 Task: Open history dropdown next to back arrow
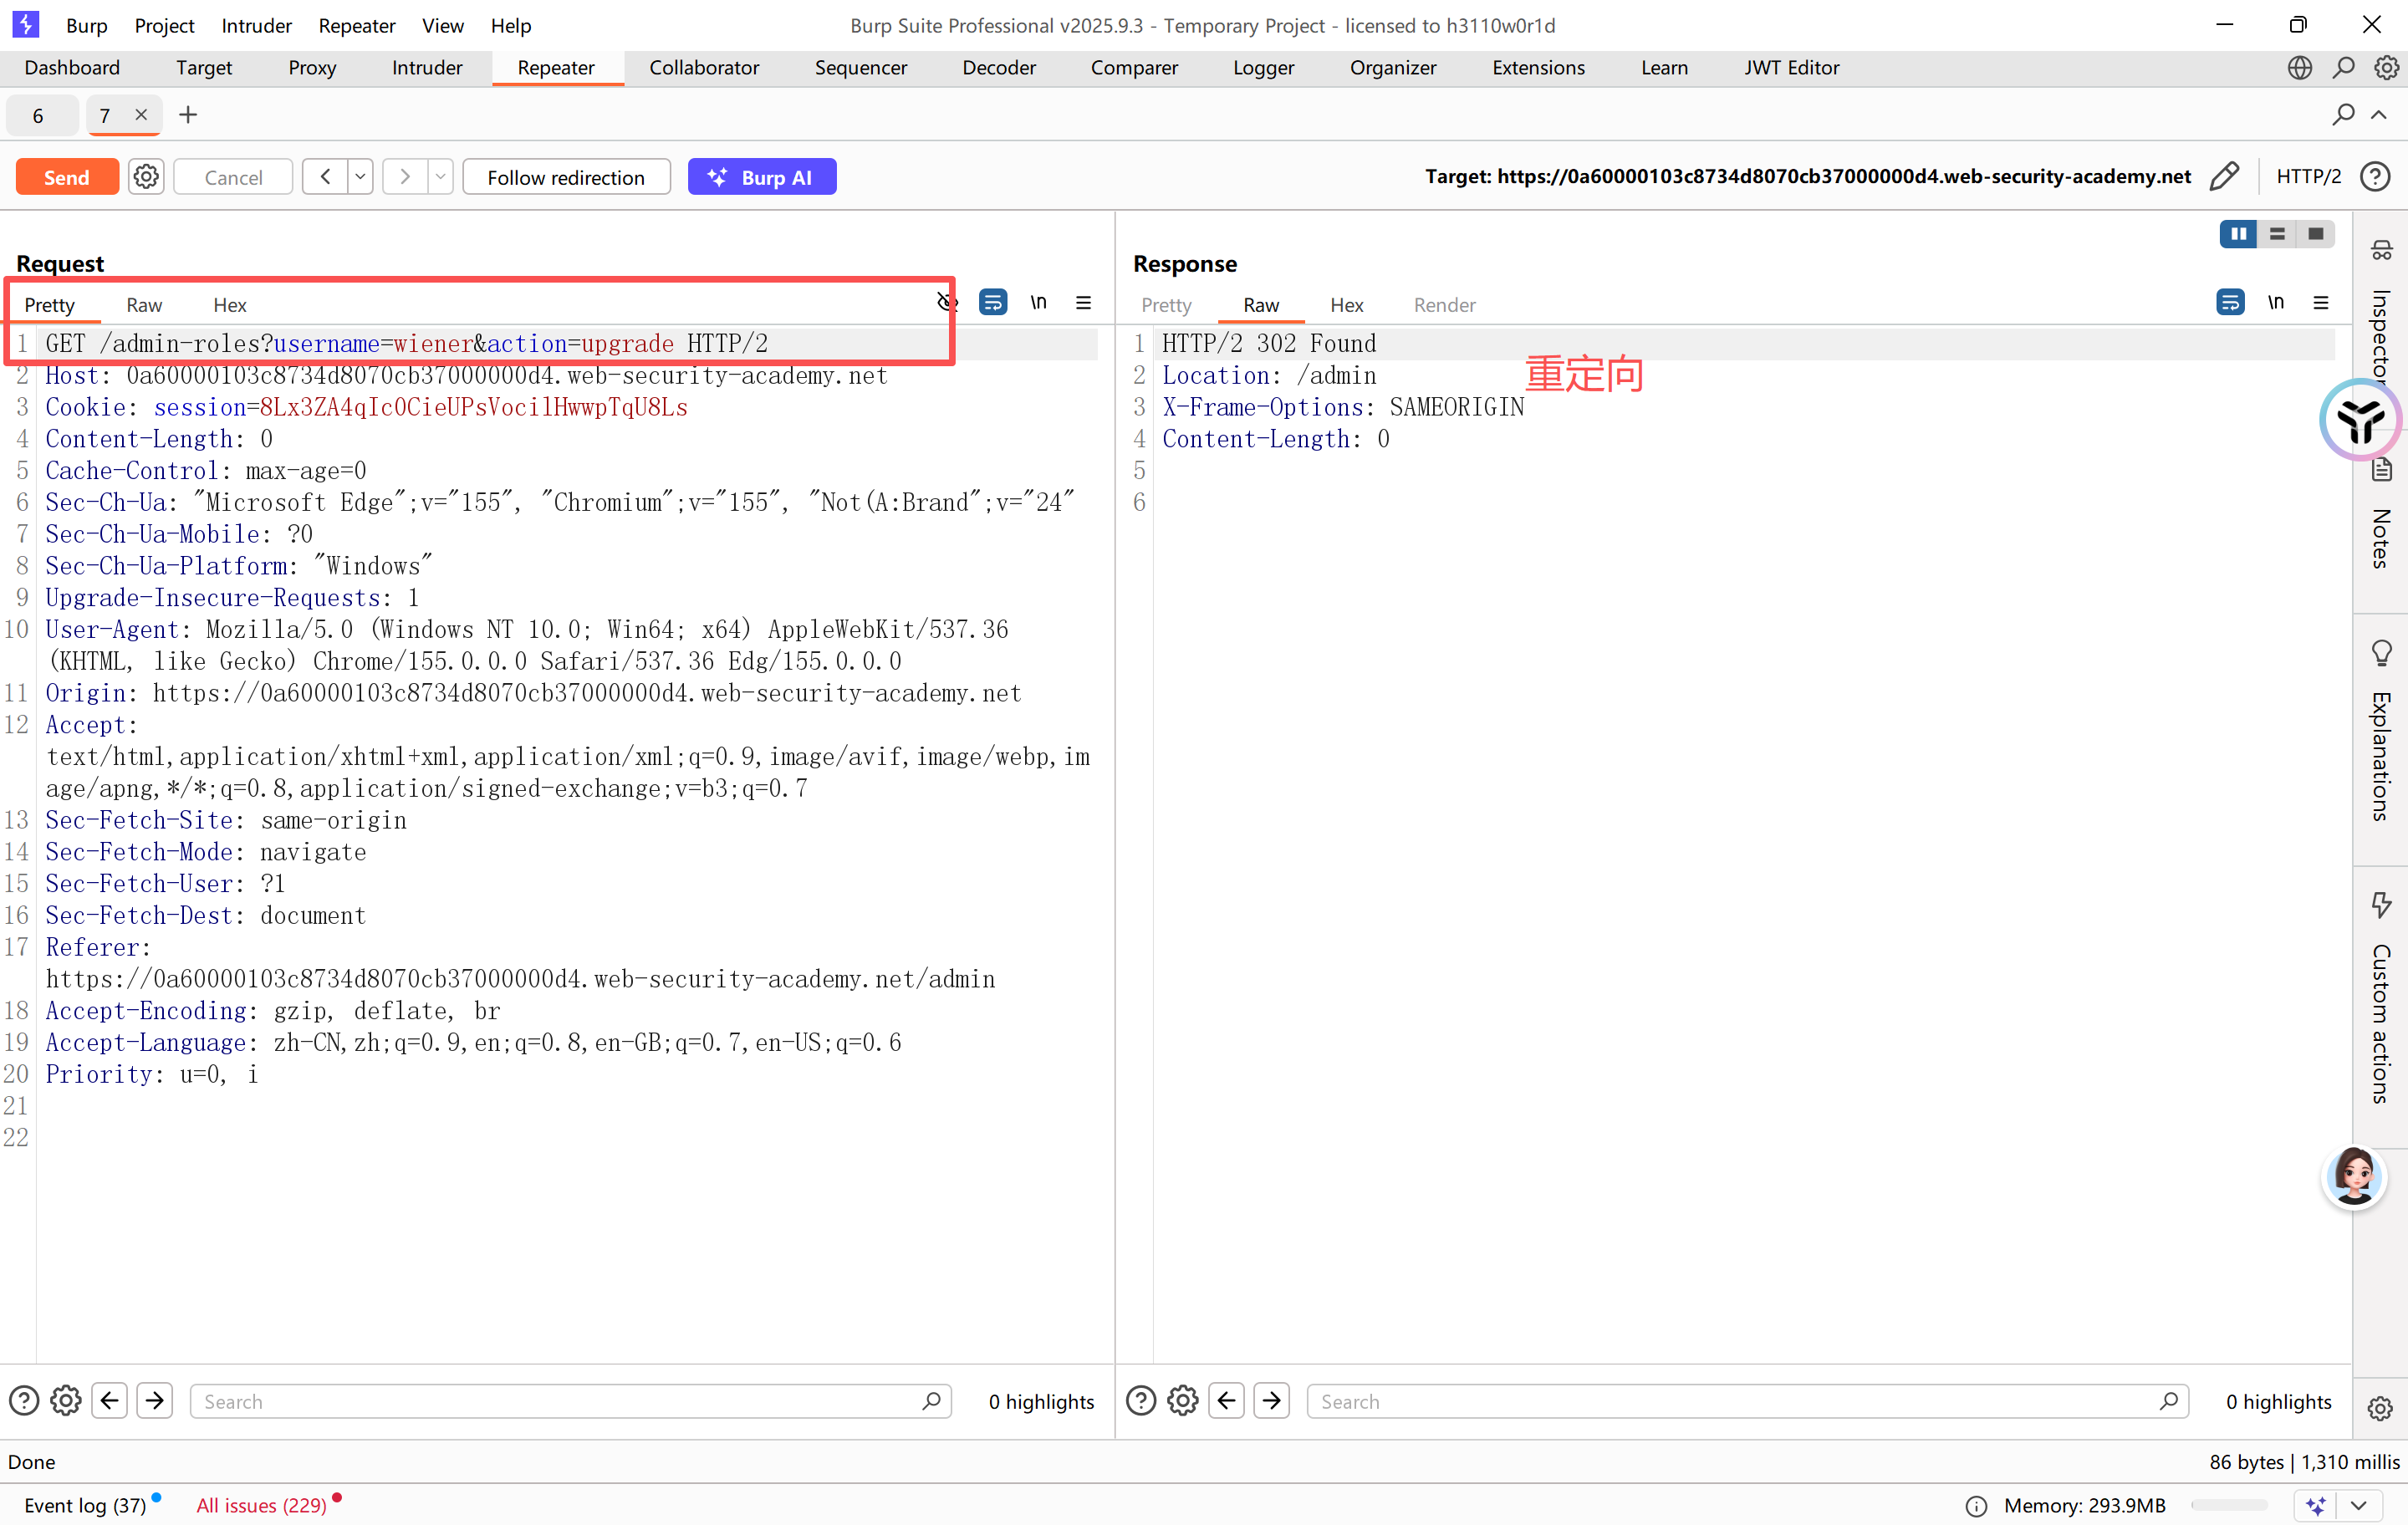pos(360,177)
